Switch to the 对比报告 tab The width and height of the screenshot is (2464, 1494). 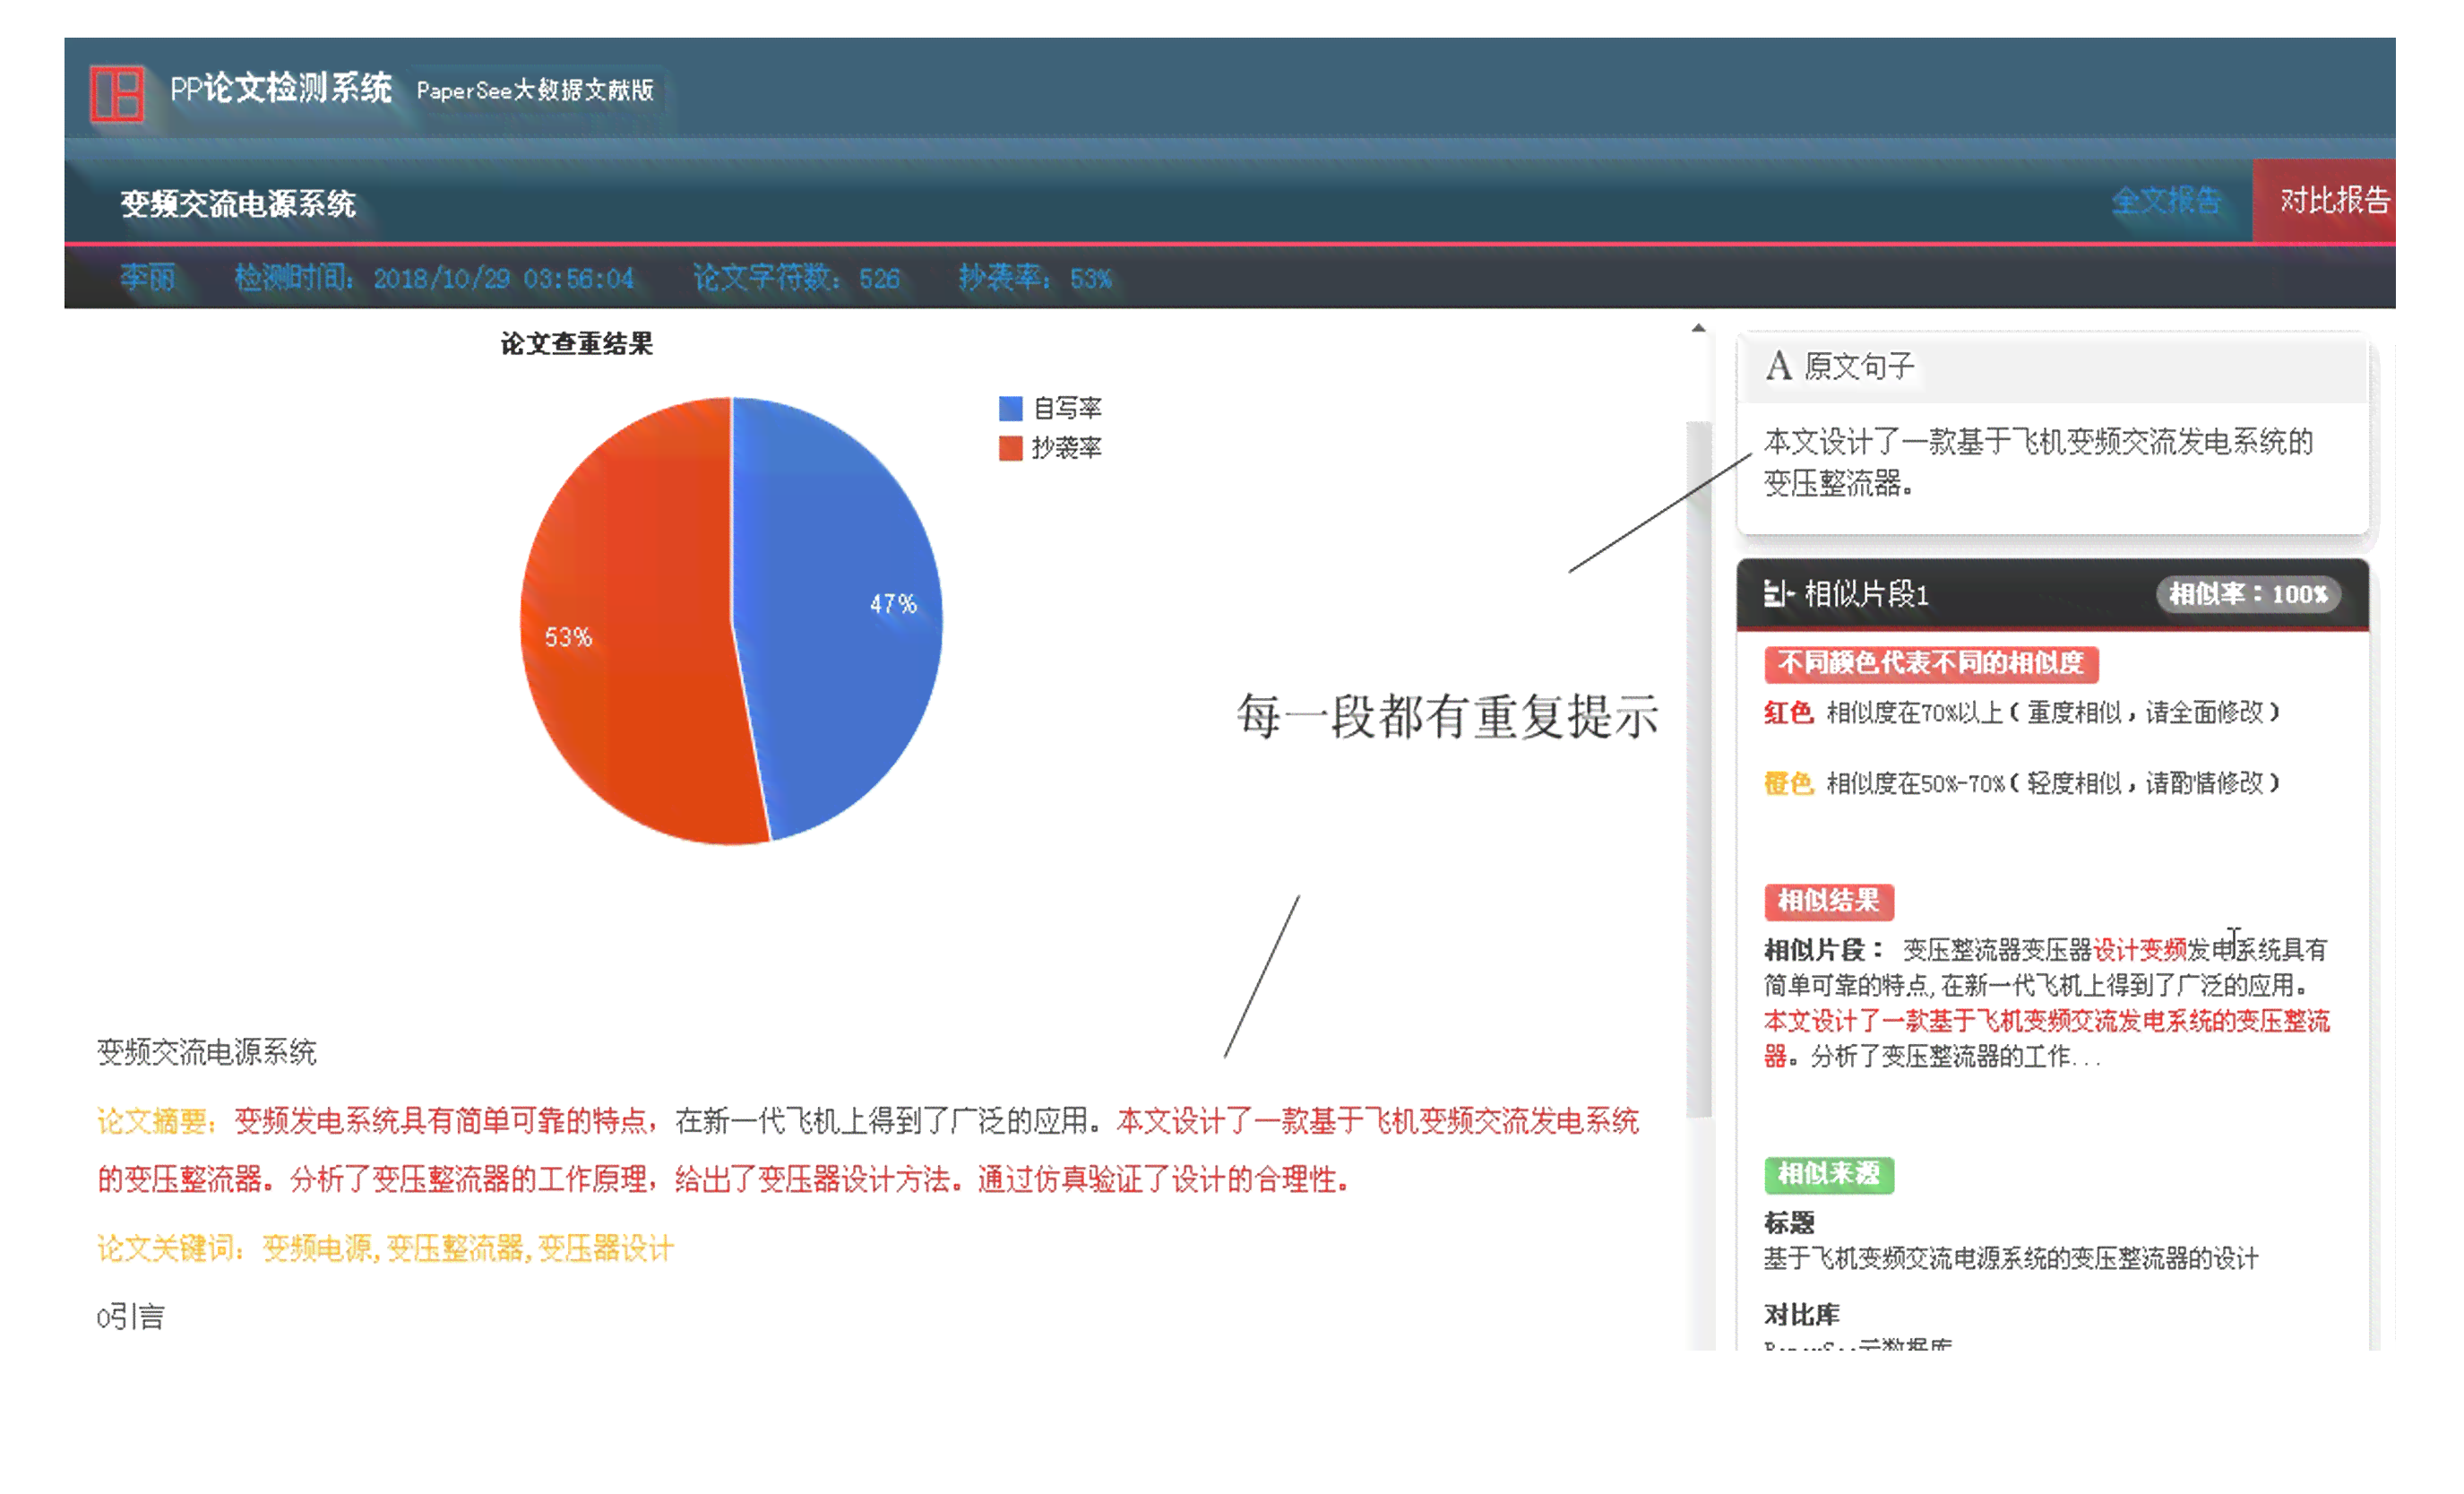tap(2324, 201)
